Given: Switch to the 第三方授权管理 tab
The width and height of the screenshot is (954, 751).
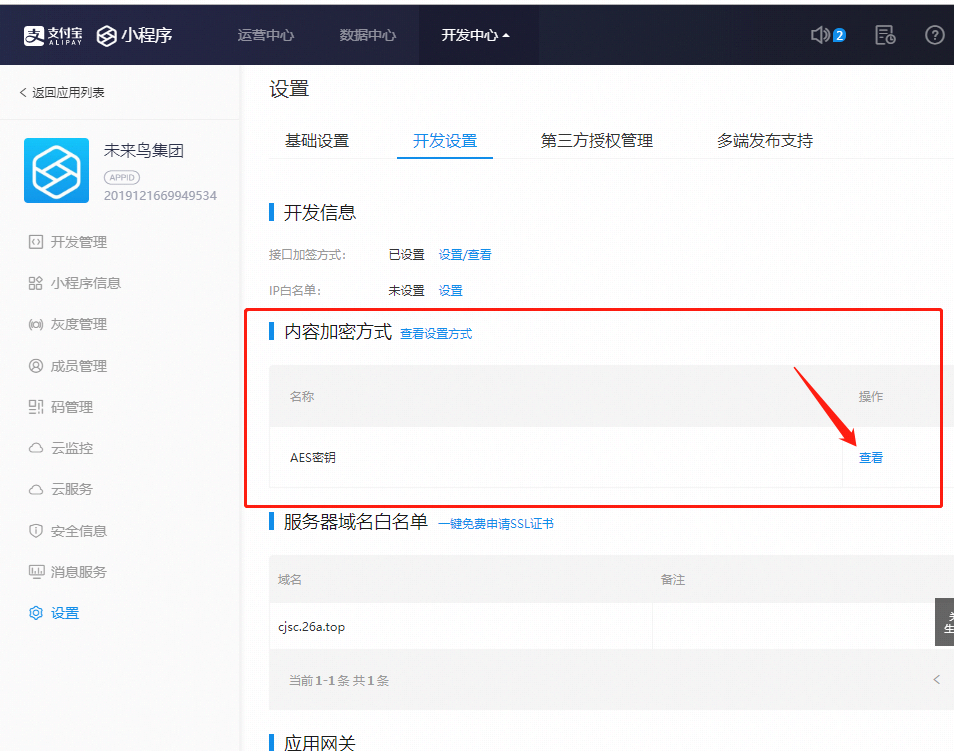Looking at the screenshot, I should [x=597, y=141].
